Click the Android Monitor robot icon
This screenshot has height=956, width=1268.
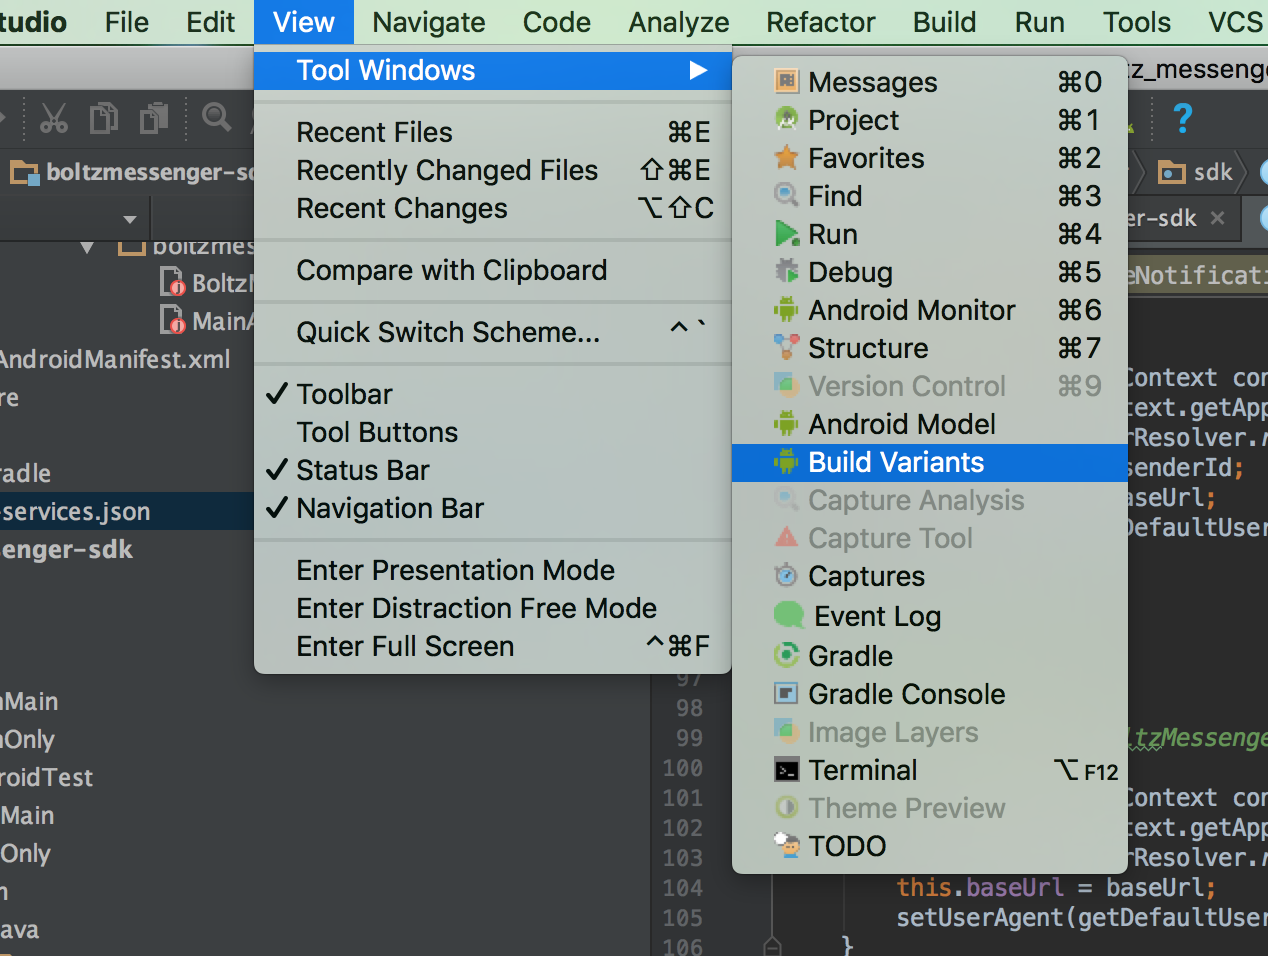pyautogui.click(x=787, y=309)
